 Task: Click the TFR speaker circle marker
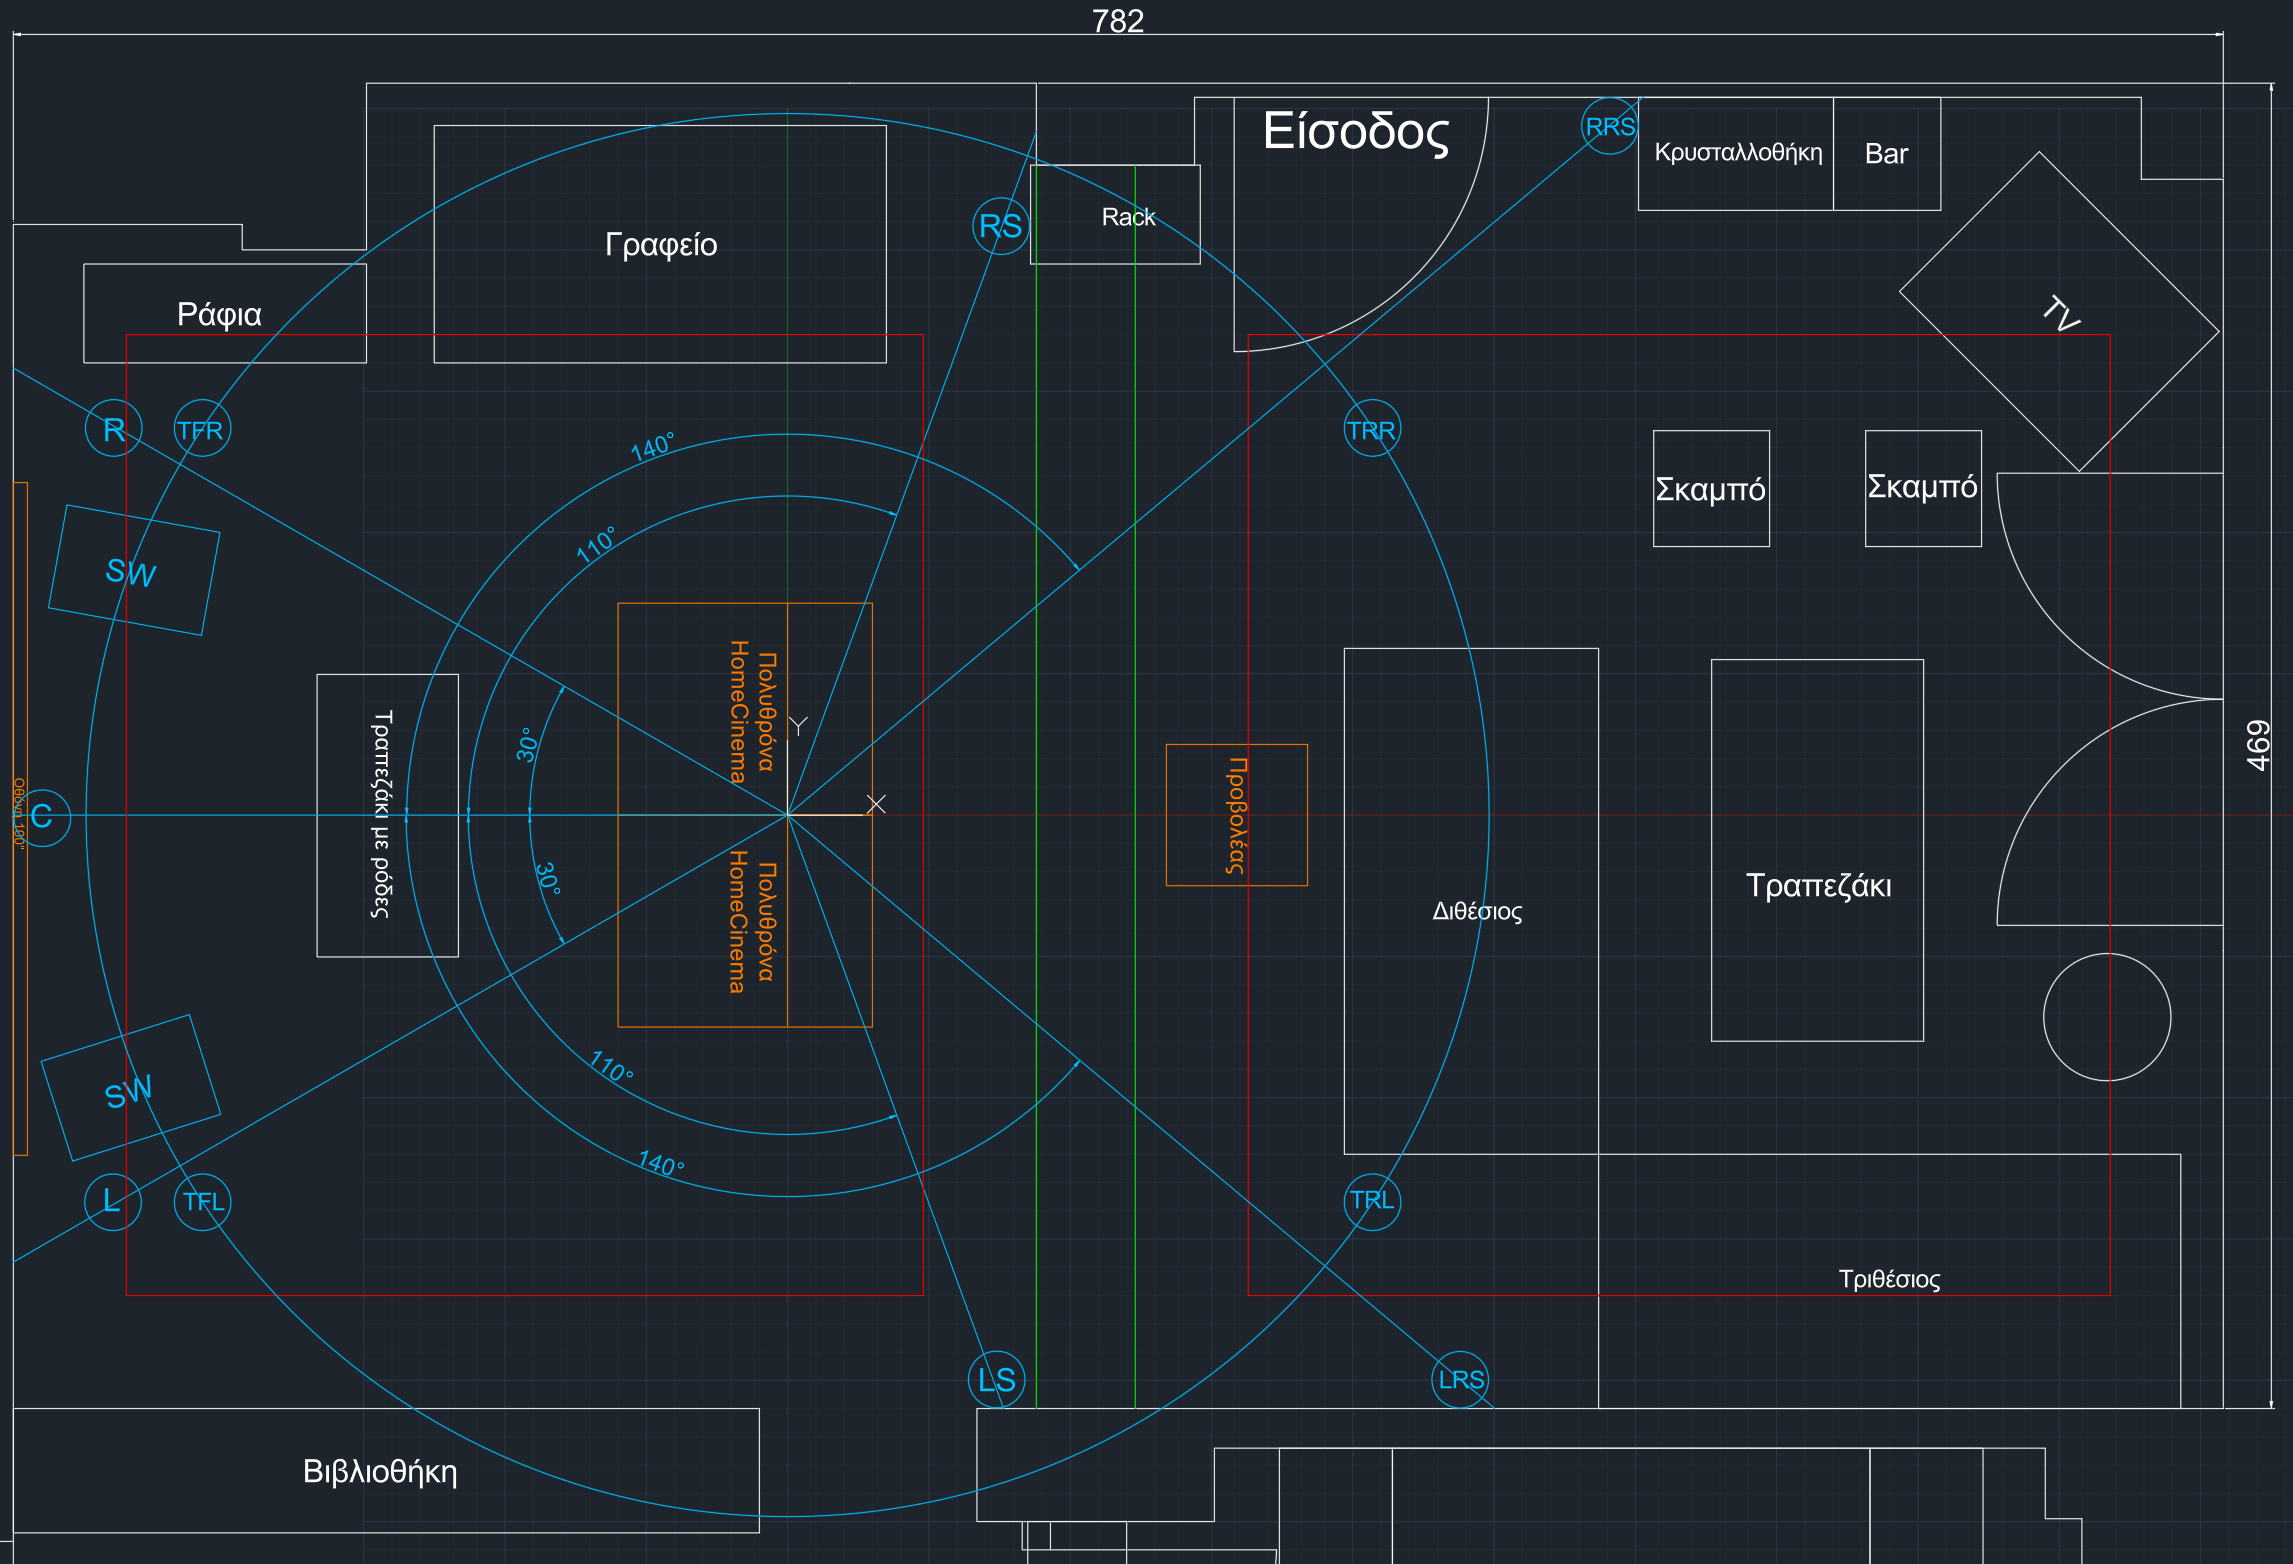pos(202,430)
